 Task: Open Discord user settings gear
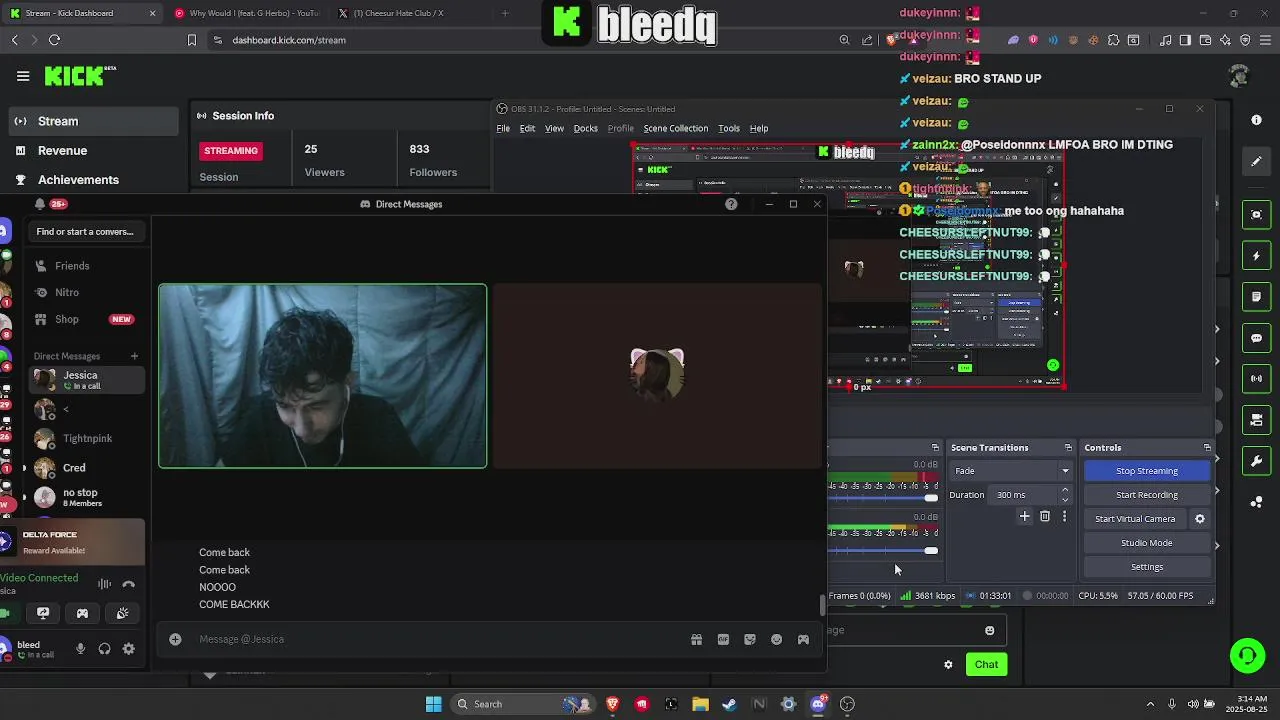(128, 649)
